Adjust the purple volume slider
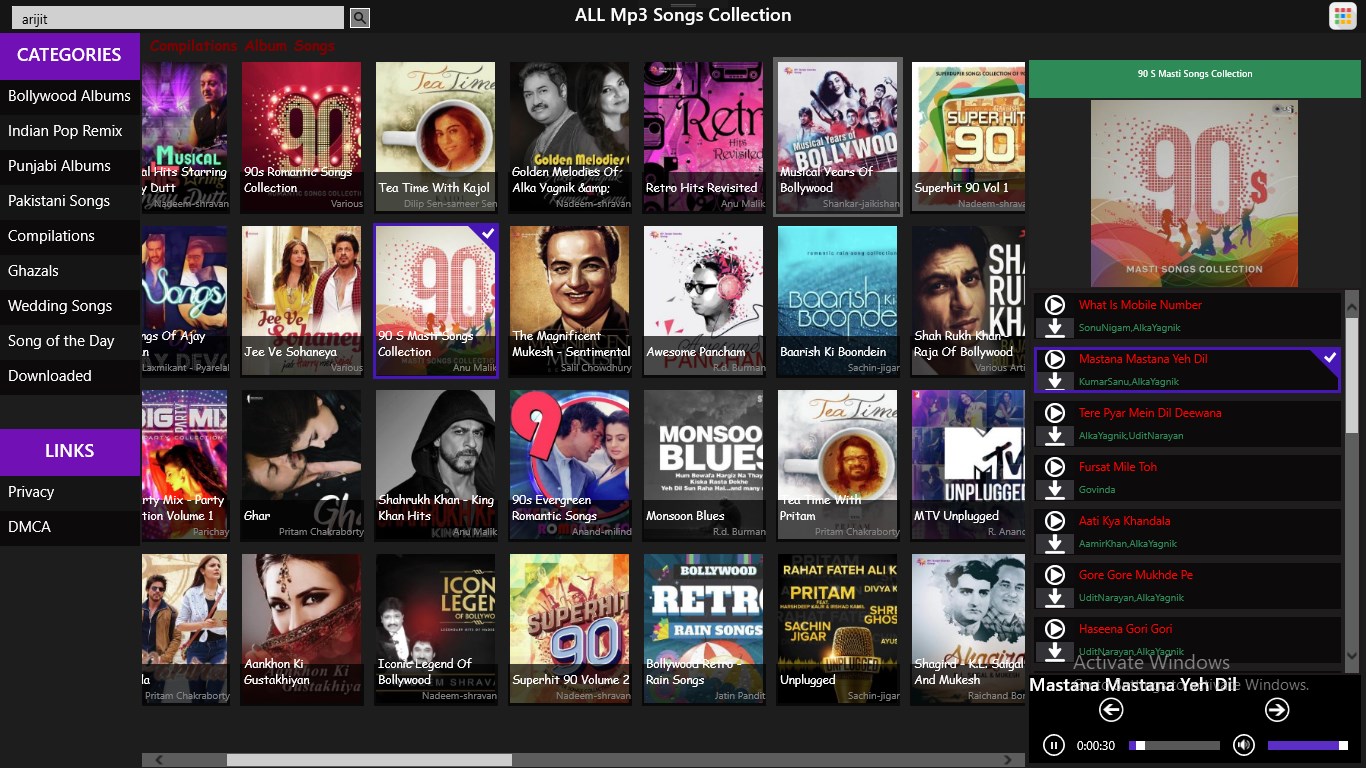The width and height of the screenshot is (1366, 768). click(x=1308, y=745)
